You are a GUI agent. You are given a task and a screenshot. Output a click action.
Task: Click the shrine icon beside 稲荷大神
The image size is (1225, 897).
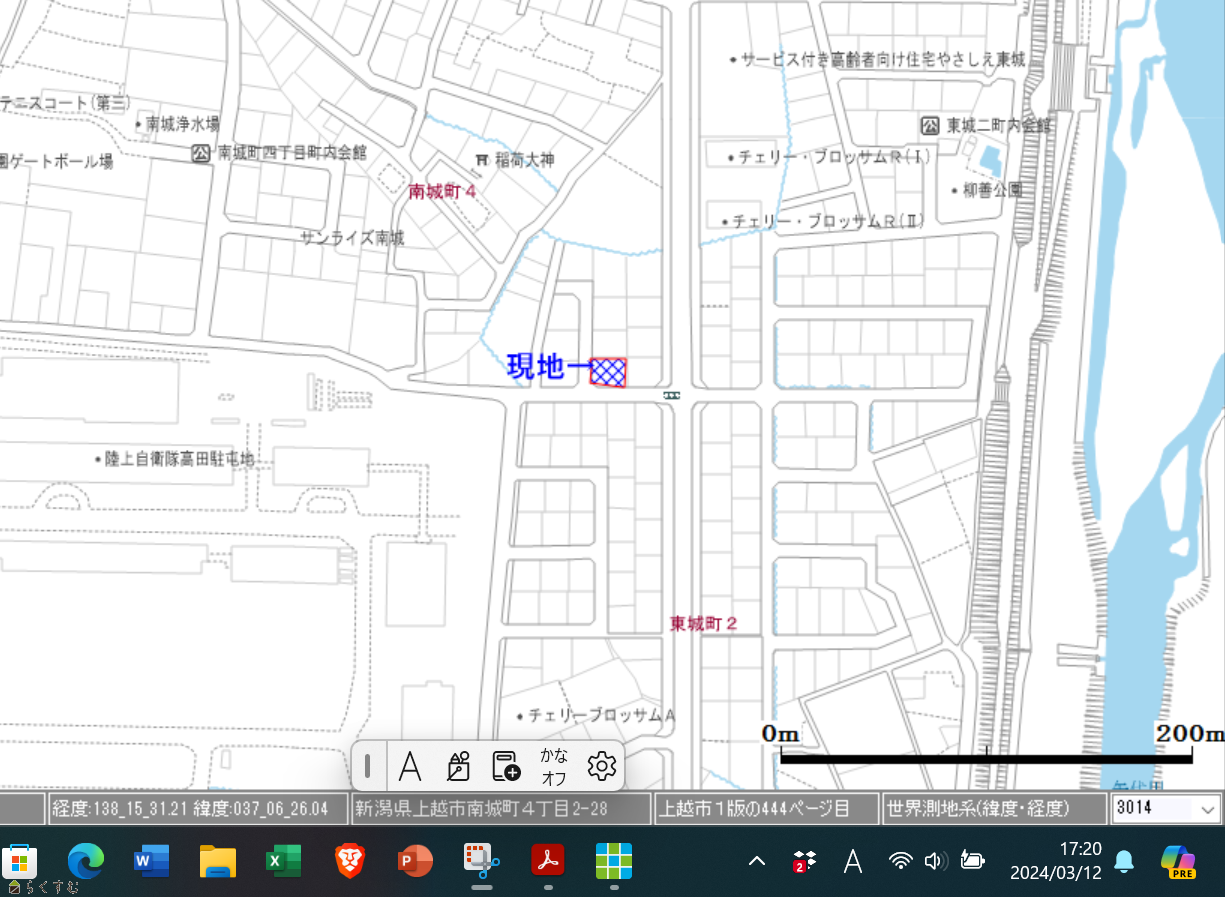click(x=481, y=160)
